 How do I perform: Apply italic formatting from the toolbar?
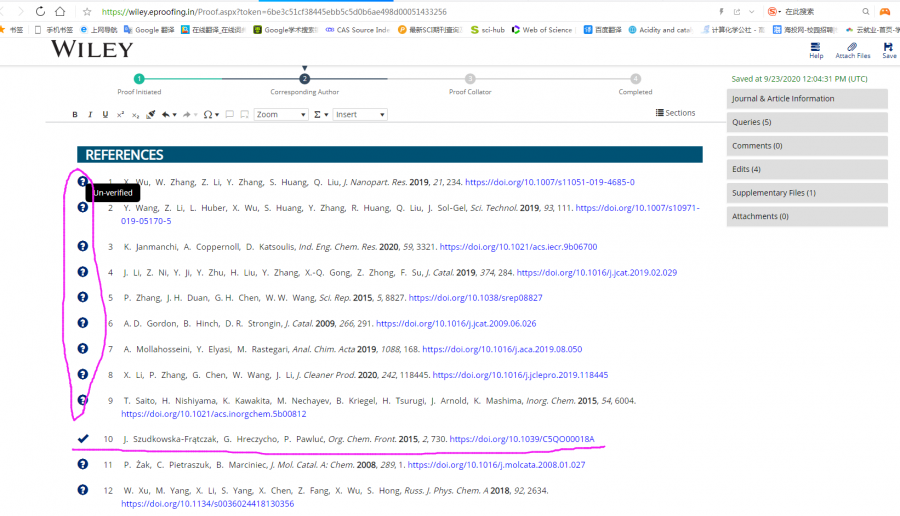point(90,115)
